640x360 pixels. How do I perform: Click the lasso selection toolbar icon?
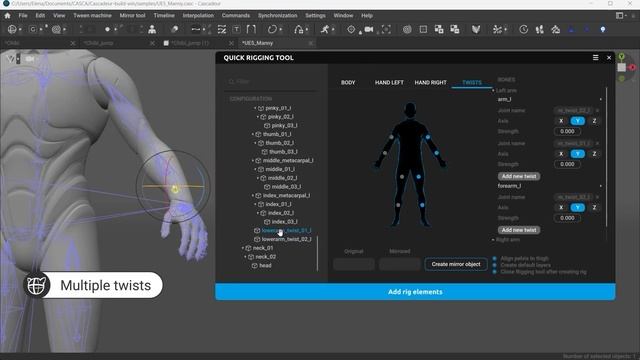click(272, 29)
